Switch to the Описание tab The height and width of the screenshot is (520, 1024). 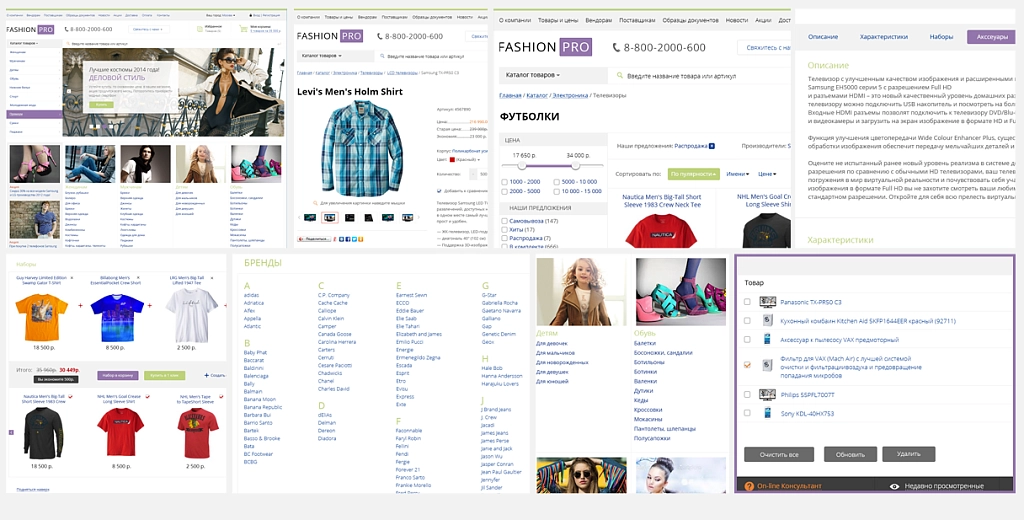[x=823, y=37]
